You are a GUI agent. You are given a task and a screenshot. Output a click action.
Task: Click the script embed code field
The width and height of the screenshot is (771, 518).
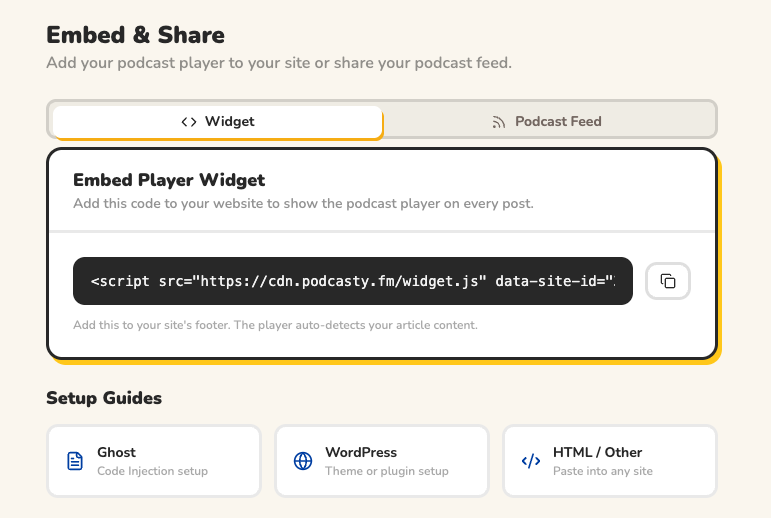(x=353, y=281)
